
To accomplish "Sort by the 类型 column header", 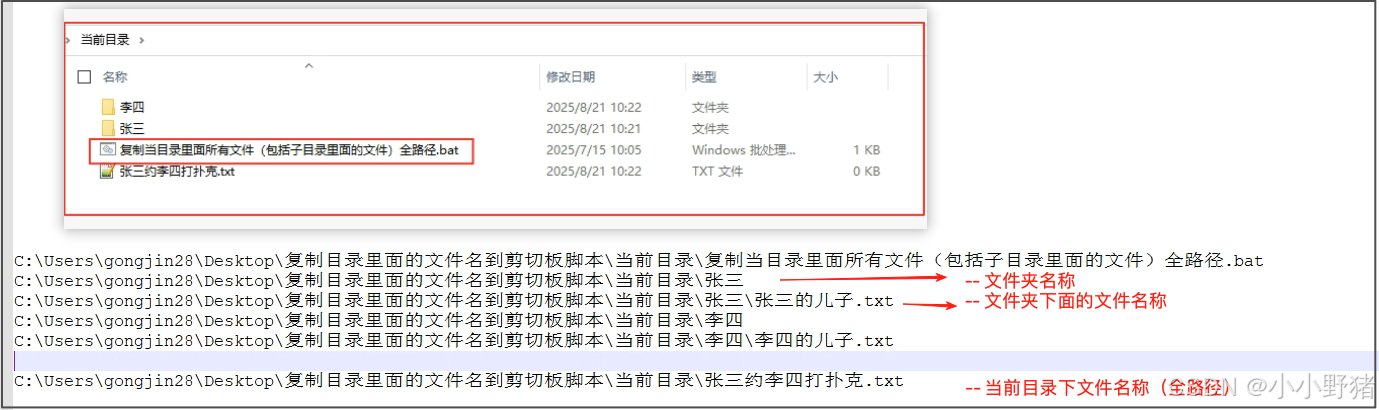I will [704, 77].
